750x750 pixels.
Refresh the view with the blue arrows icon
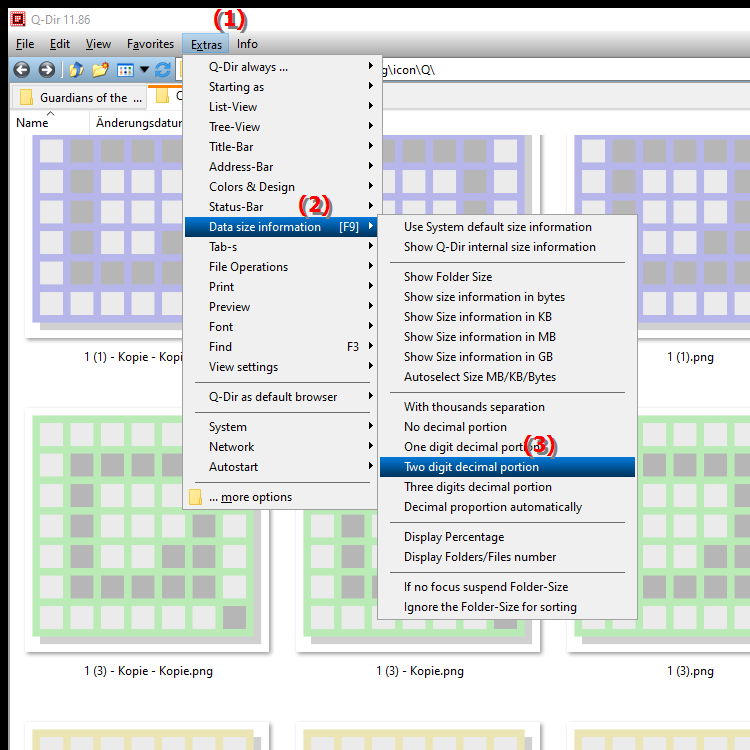(163, 70)
